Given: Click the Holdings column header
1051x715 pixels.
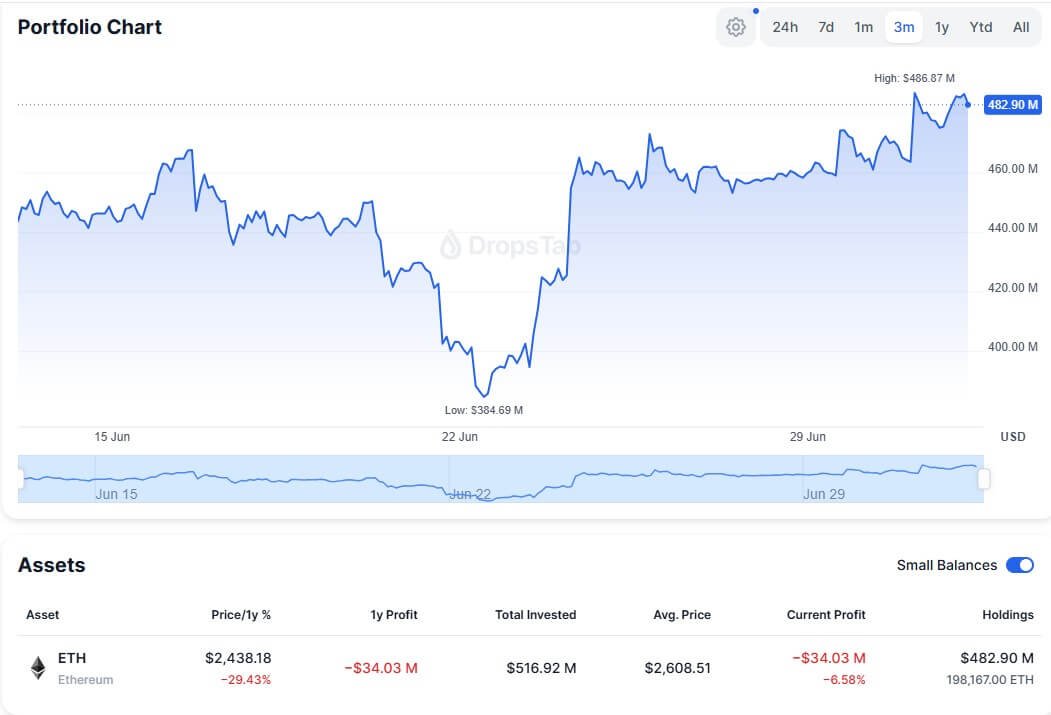Looking at the screenshot, I should [1007, 615].
